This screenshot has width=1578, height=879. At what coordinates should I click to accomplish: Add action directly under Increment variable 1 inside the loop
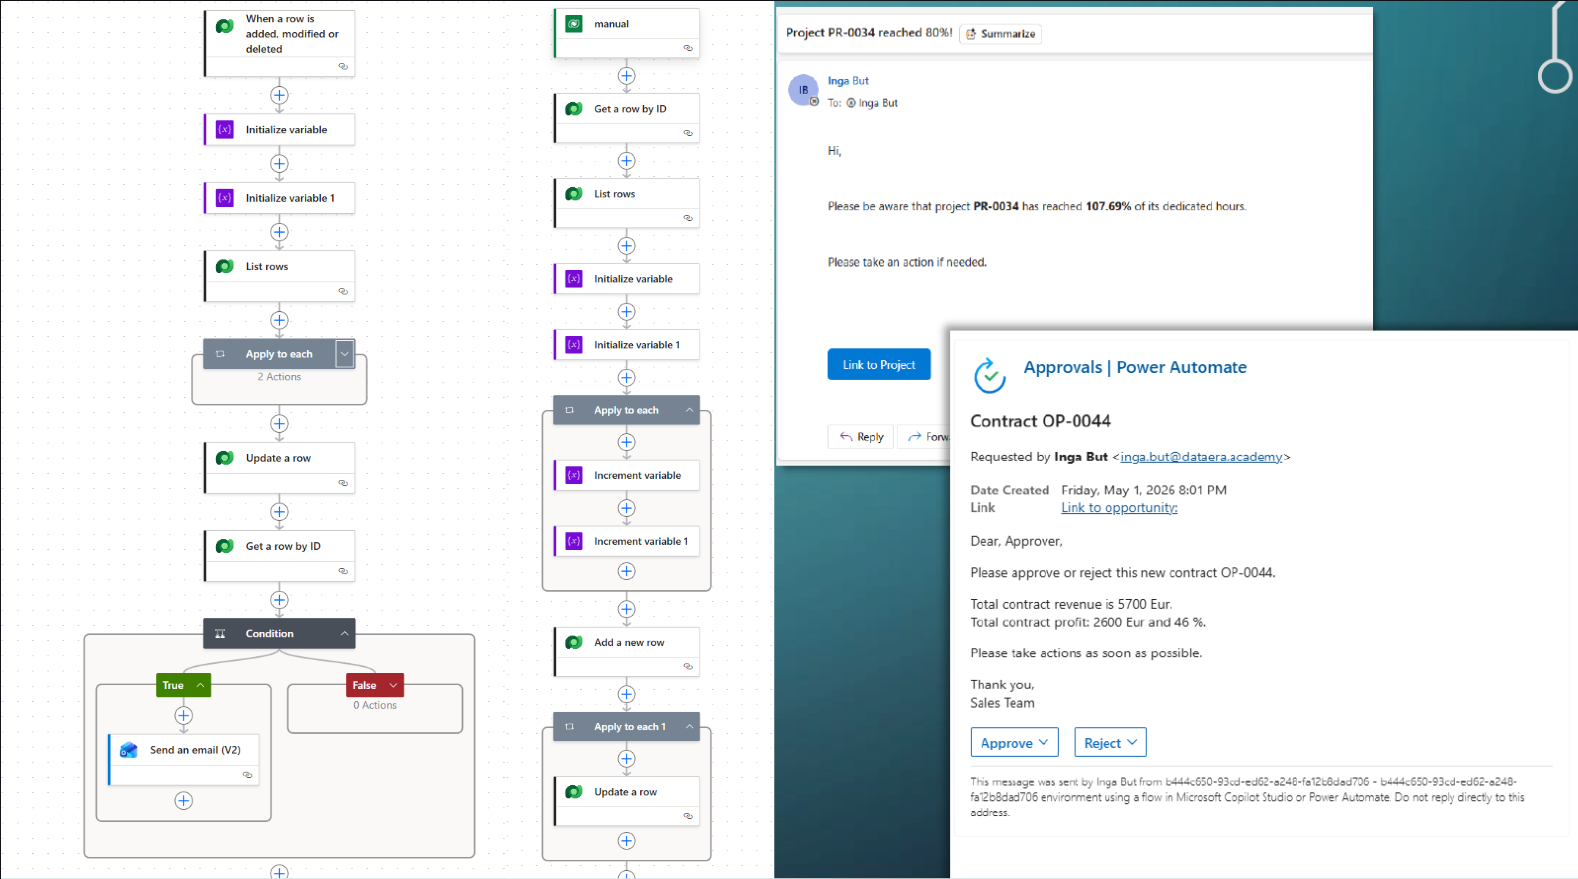point(626,571)
